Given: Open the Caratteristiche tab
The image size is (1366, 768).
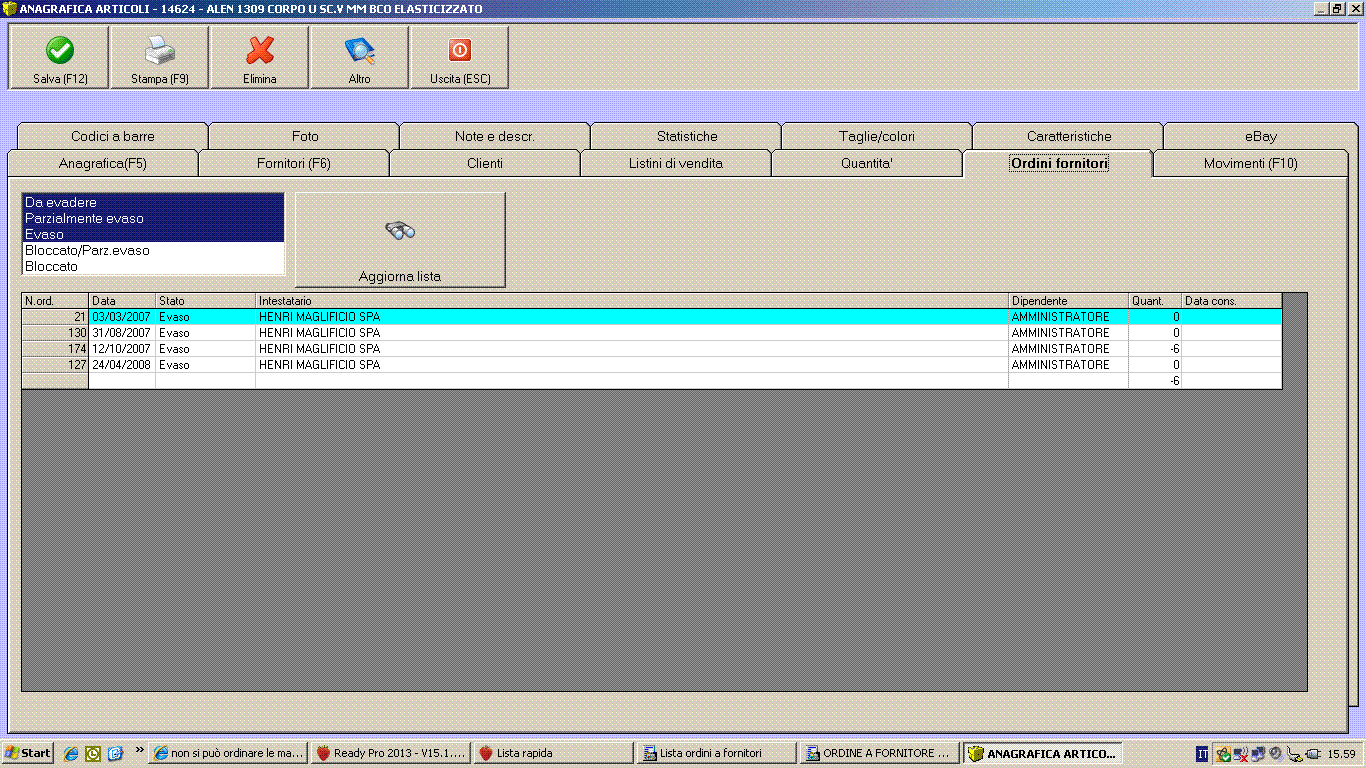Looking at the screenshot, I should pos(1069,136).
